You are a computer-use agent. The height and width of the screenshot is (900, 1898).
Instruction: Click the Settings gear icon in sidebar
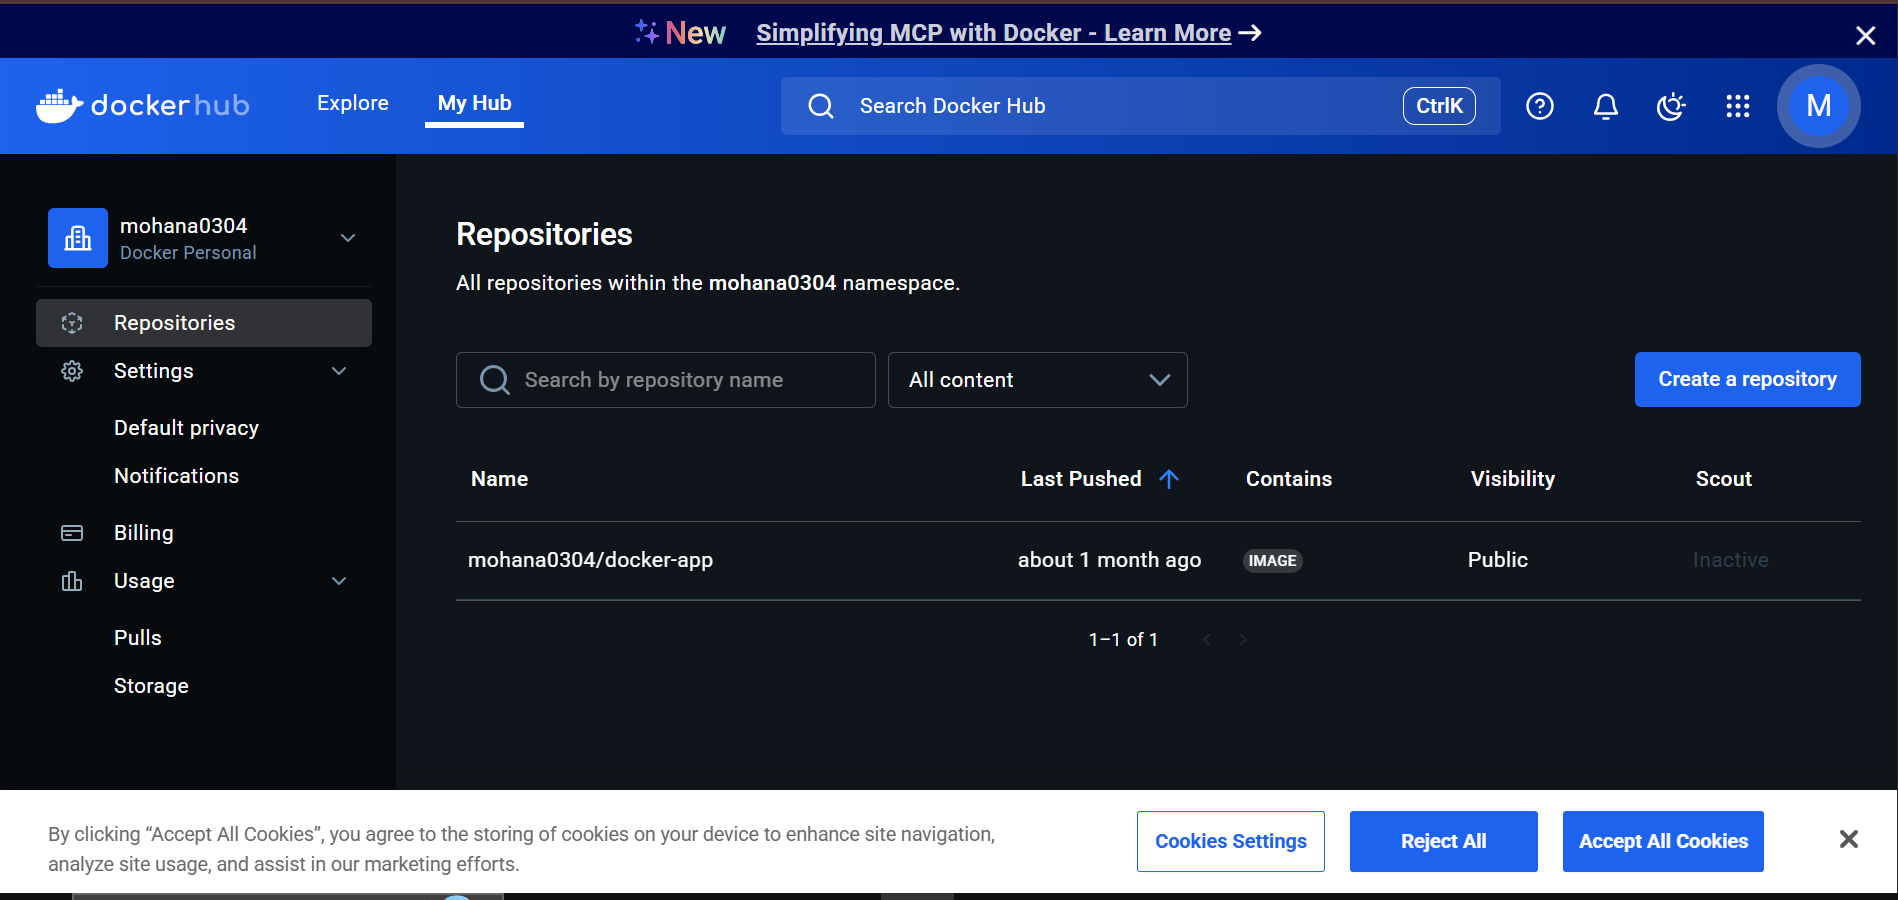point(72,371)
